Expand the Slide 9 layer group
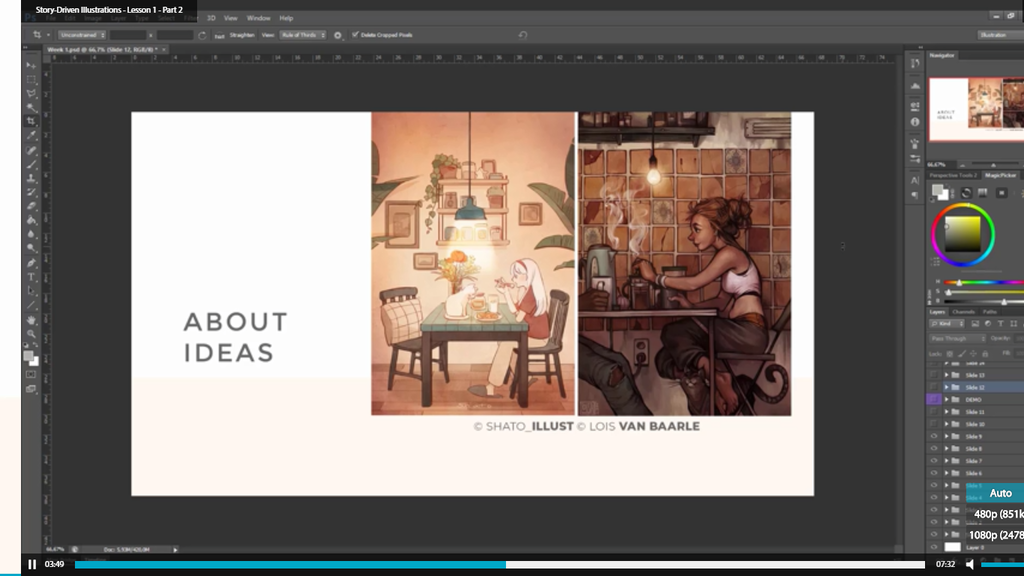The image size is (1024, 576). click(x=946, y=436)
